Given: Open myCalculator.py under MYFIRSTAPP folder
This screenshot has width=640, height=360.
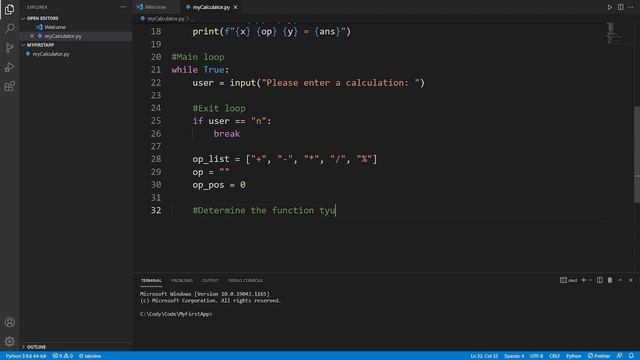Looking at the screenshot, I should tap(51, 54).
